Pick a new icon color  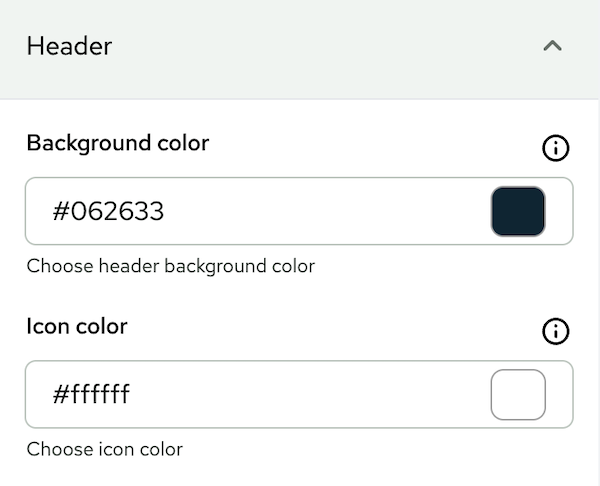coord(518,395)
